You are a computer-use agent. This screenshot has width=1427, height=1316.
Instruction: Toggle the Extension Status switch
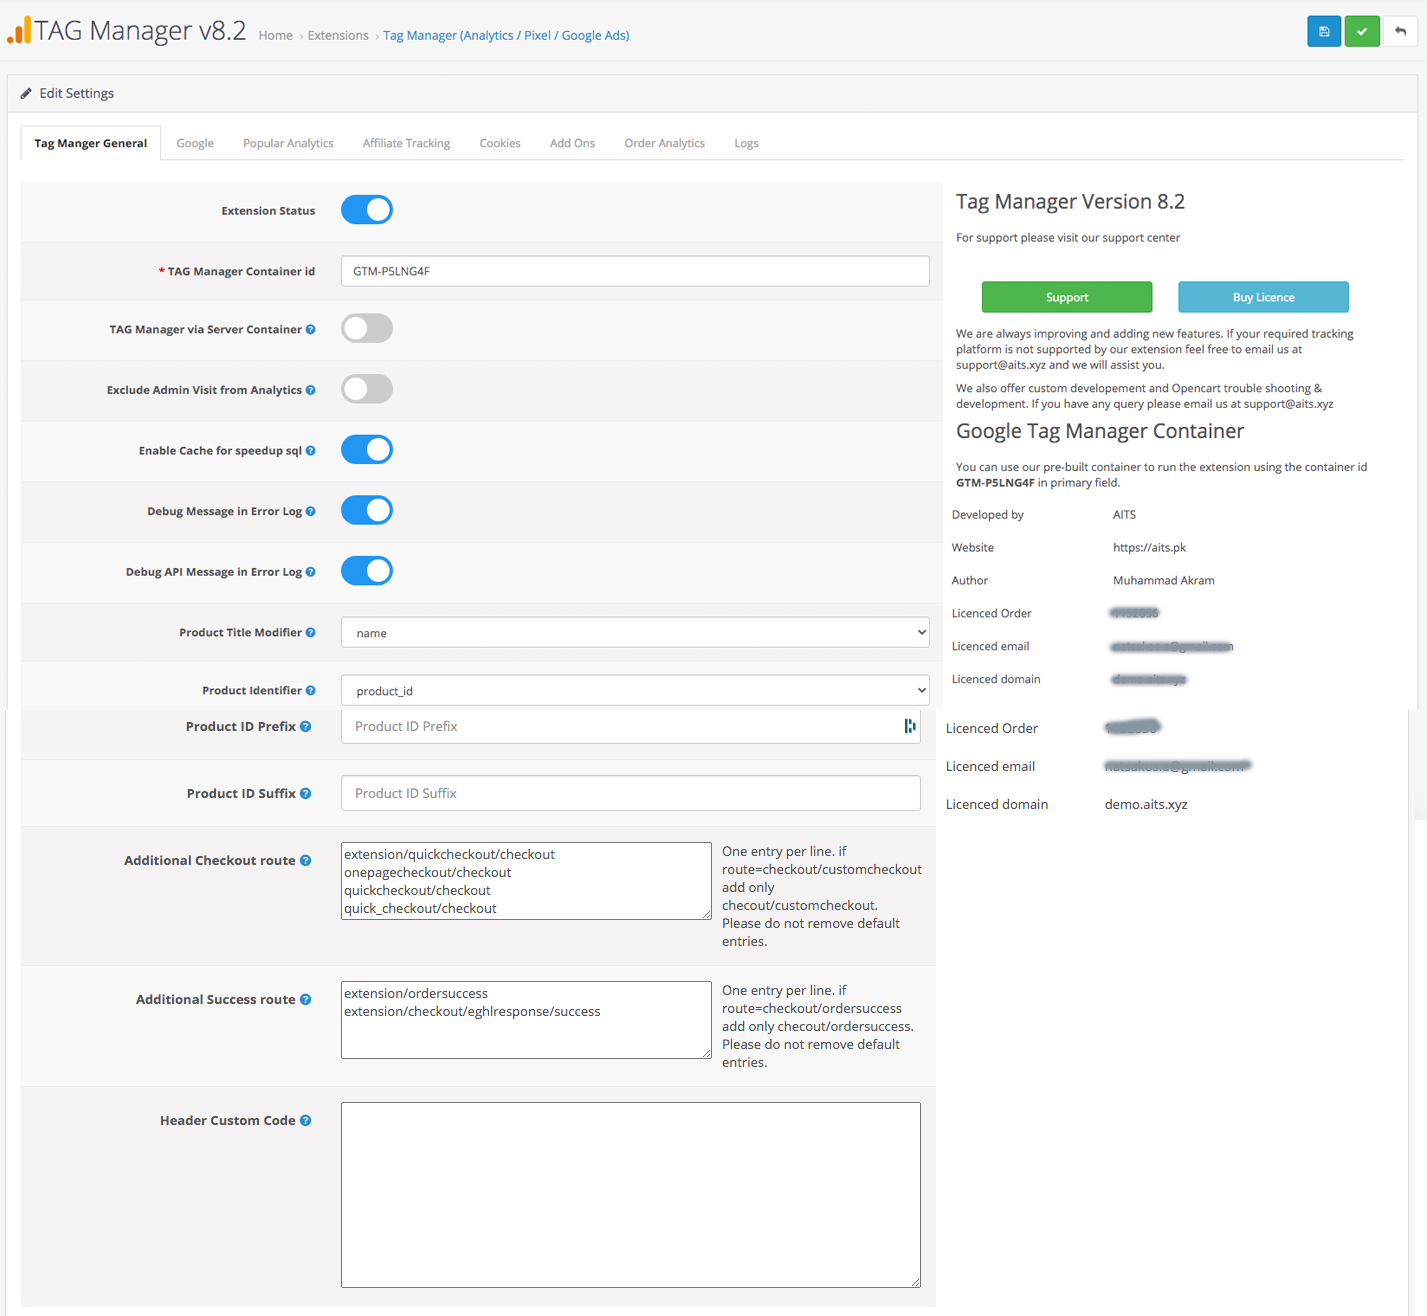[x=367, y=210]
